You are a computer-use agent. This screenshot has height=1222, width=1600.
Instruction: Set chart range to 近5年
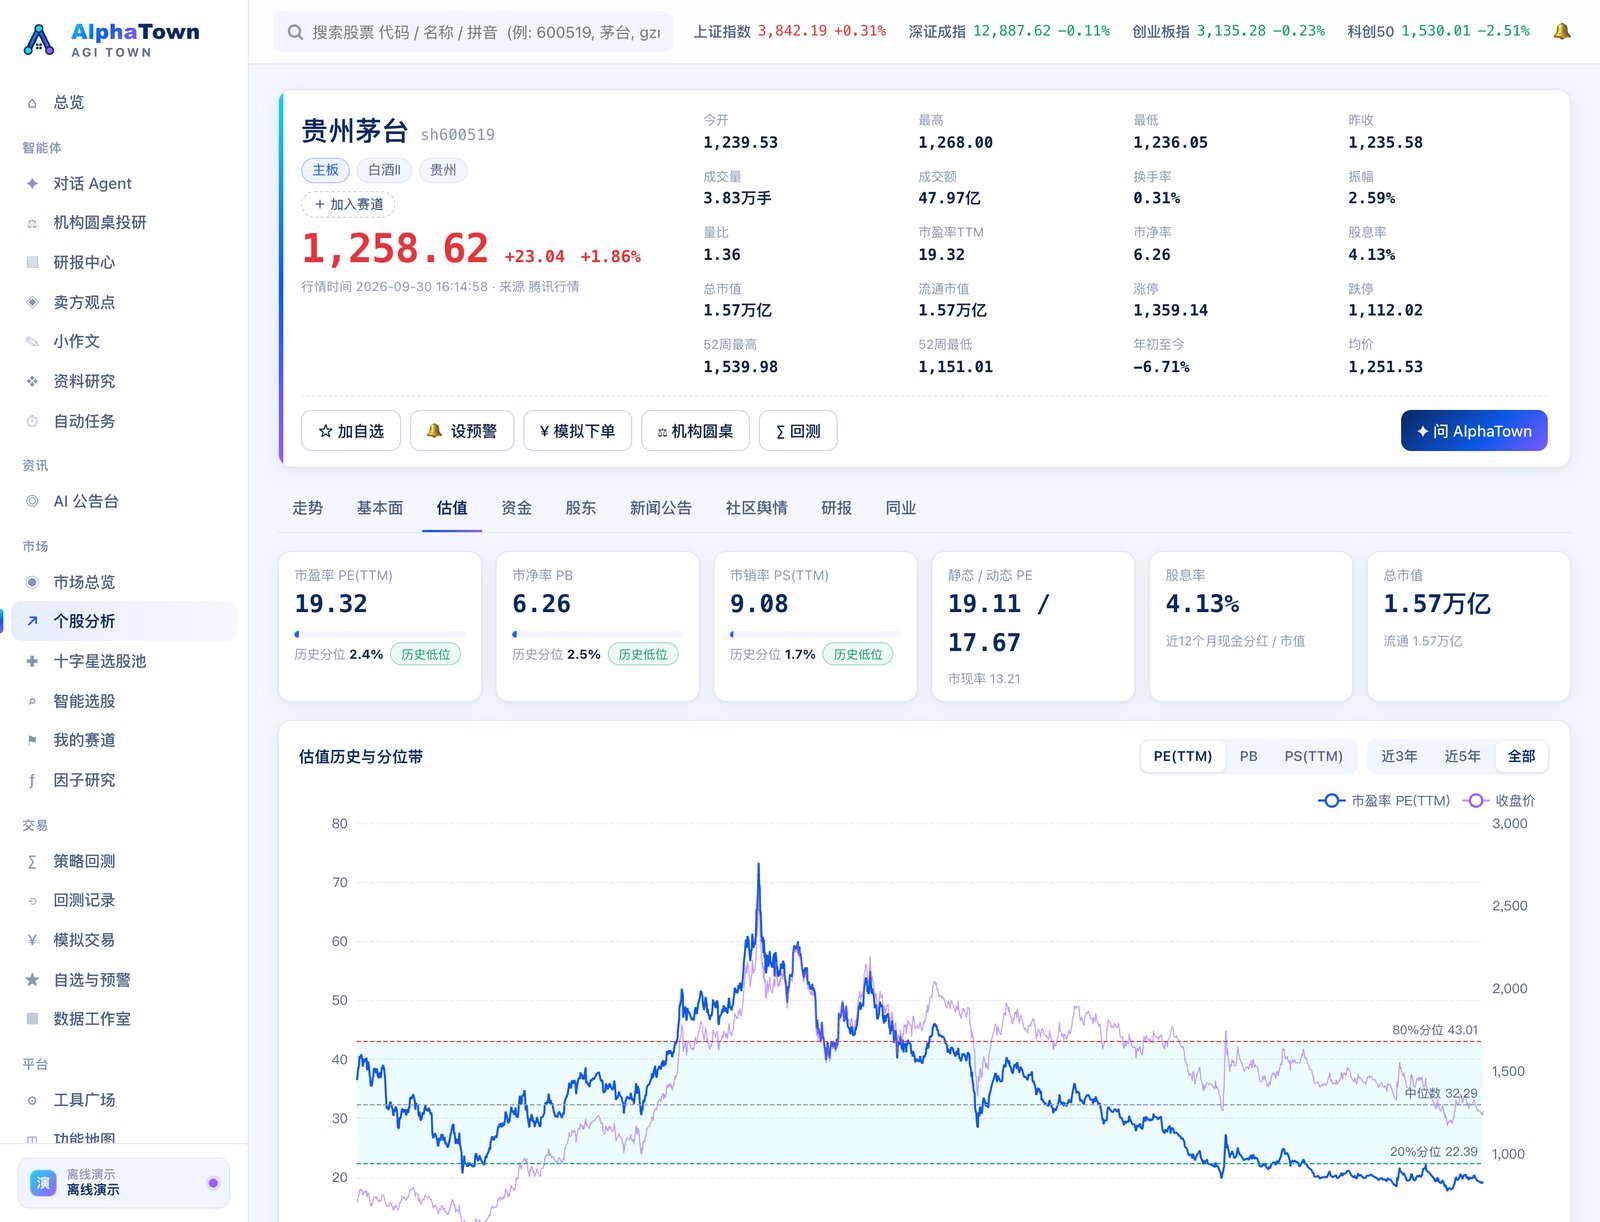tap(1462, 756)
